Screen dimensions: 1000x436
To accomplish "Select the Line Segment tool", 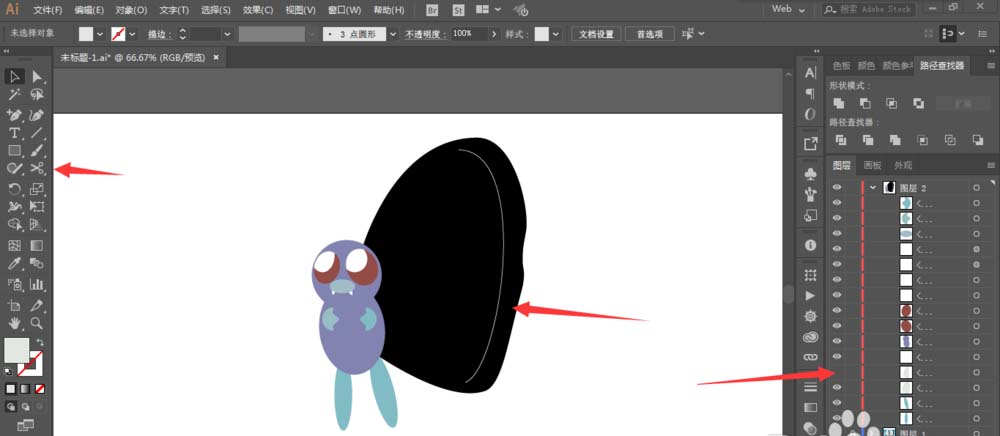I will (37, 133).
